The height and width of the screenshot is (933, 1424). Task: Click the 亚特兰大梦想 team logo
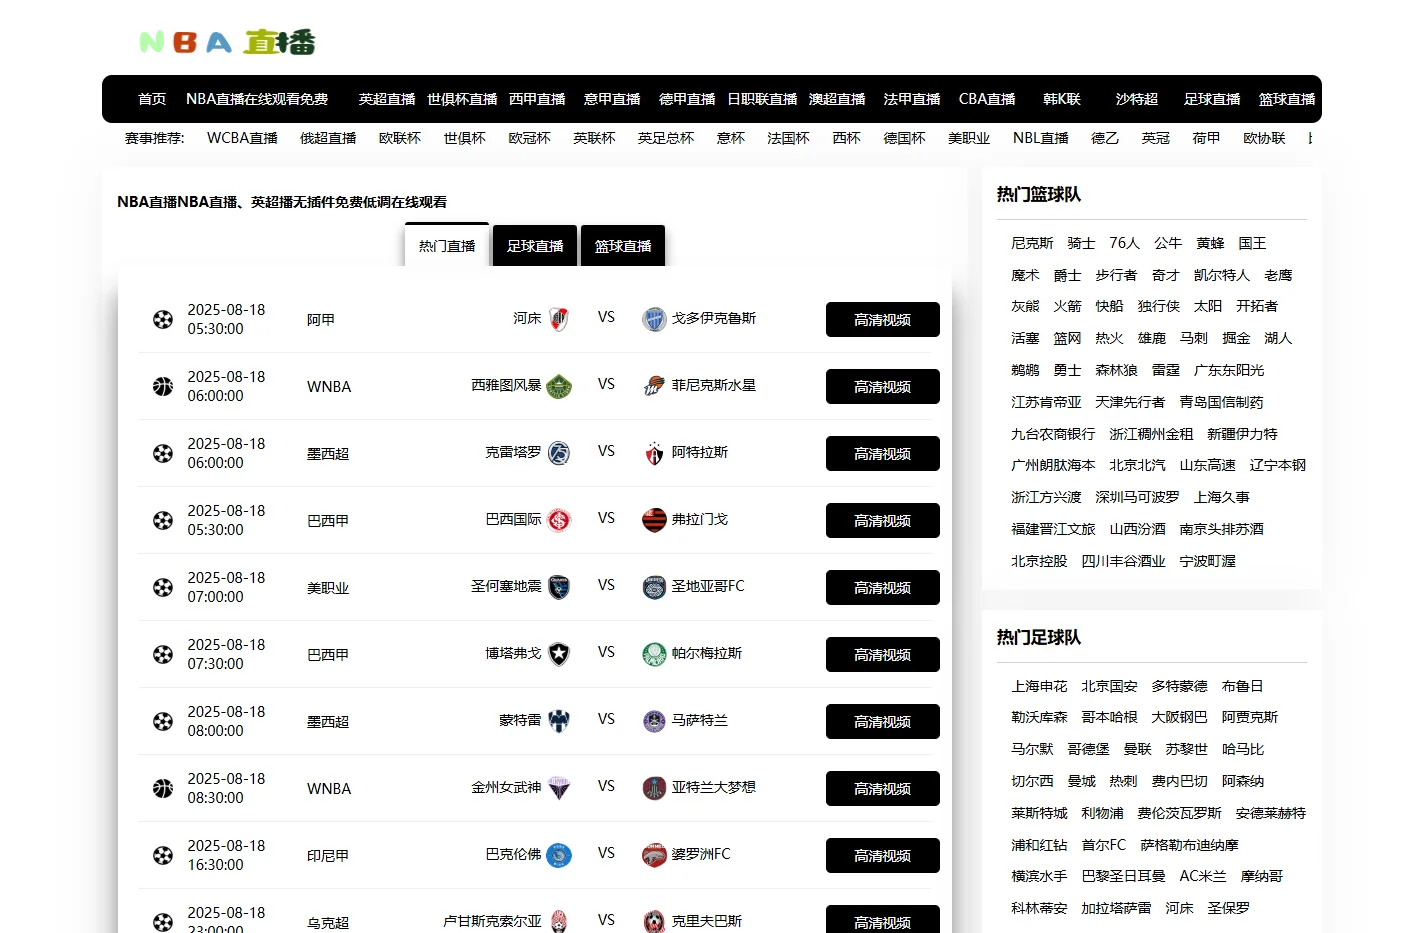(x=654, y=788)
